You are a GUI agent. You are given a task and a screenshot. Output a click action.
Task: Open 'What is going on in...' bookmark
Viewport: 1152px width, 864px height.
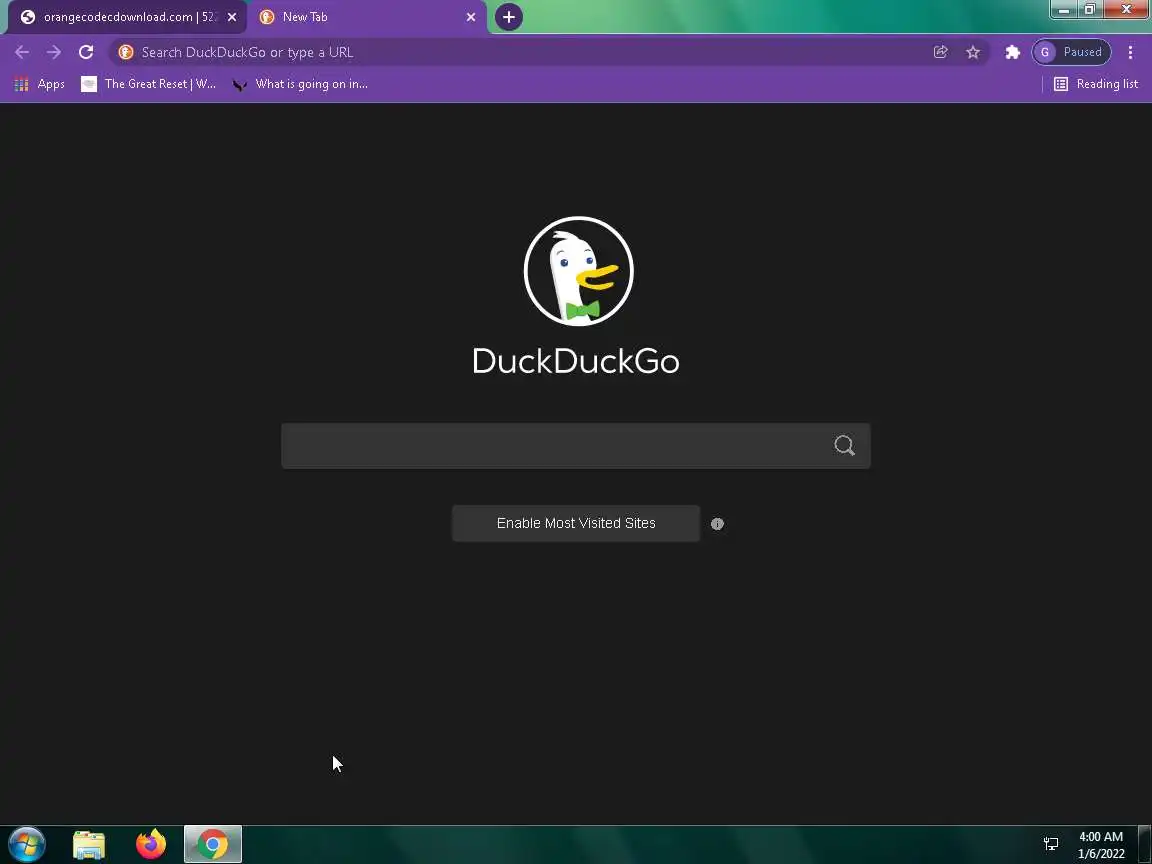[x=300, y=84]
